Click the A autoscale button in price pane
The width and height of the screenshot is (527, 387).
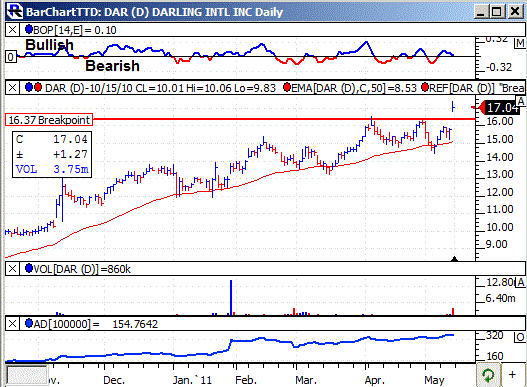[521, 101]
